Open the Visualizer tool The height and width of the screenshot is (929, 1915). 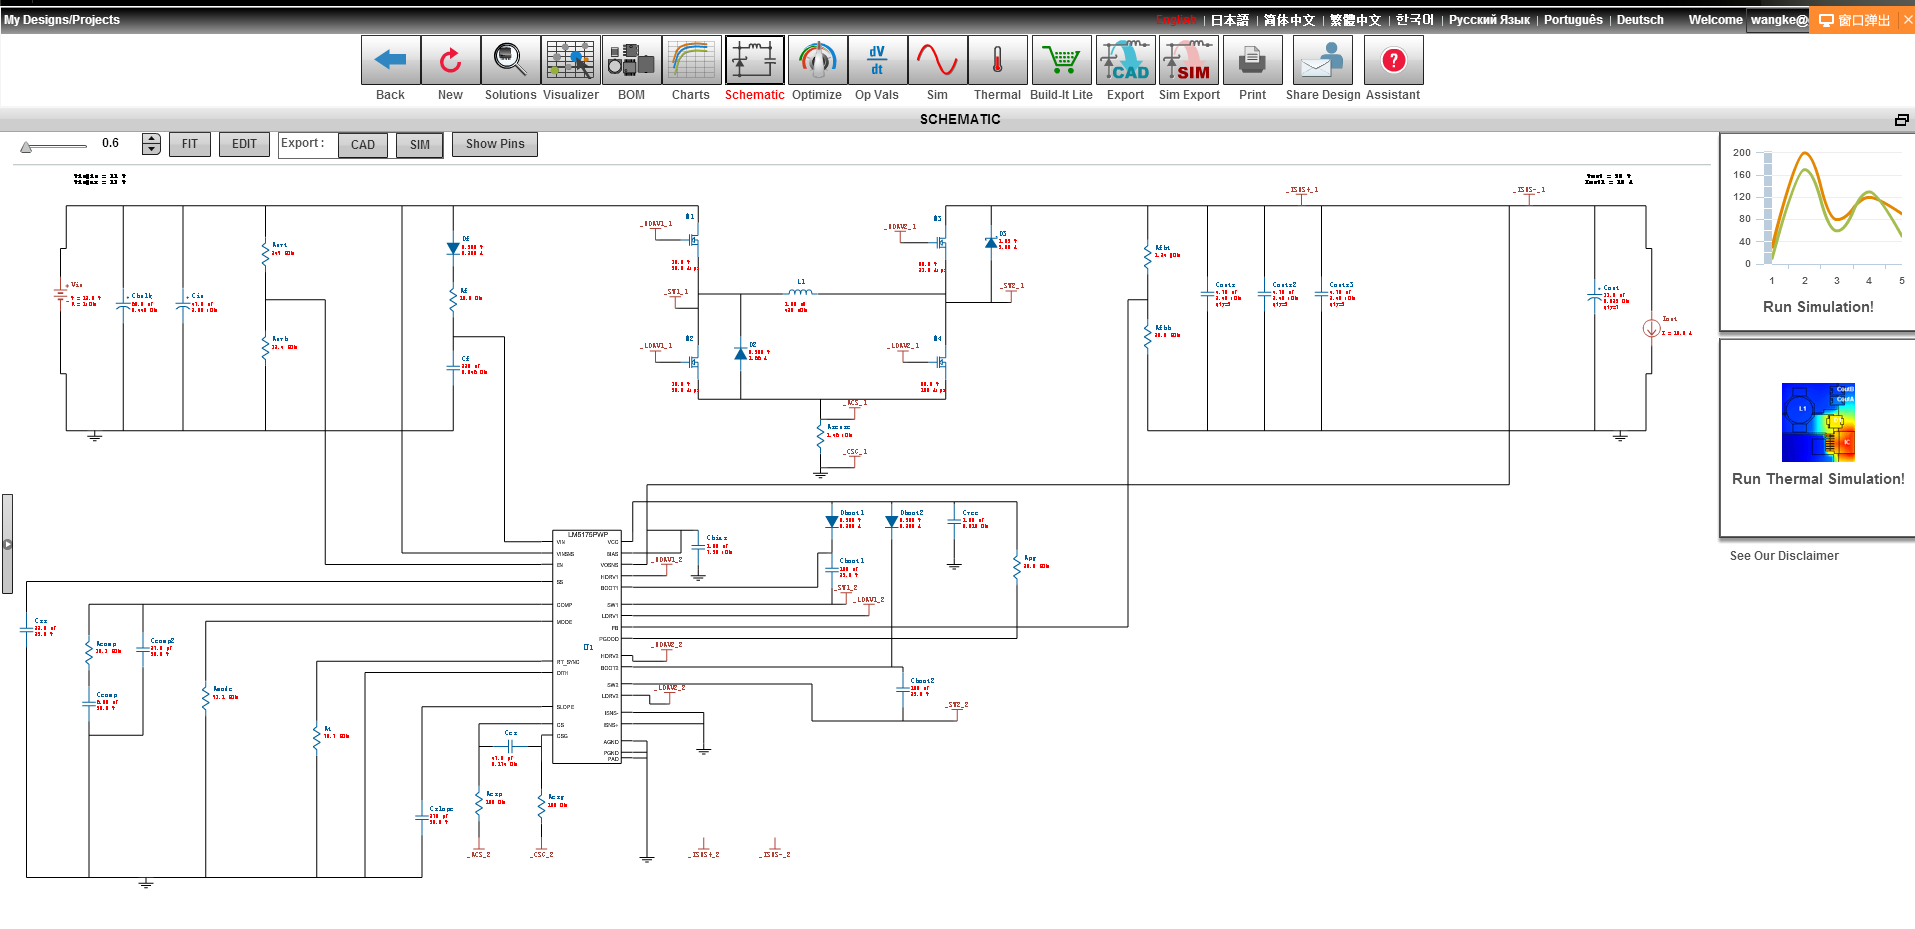click(x=571, y=61)
